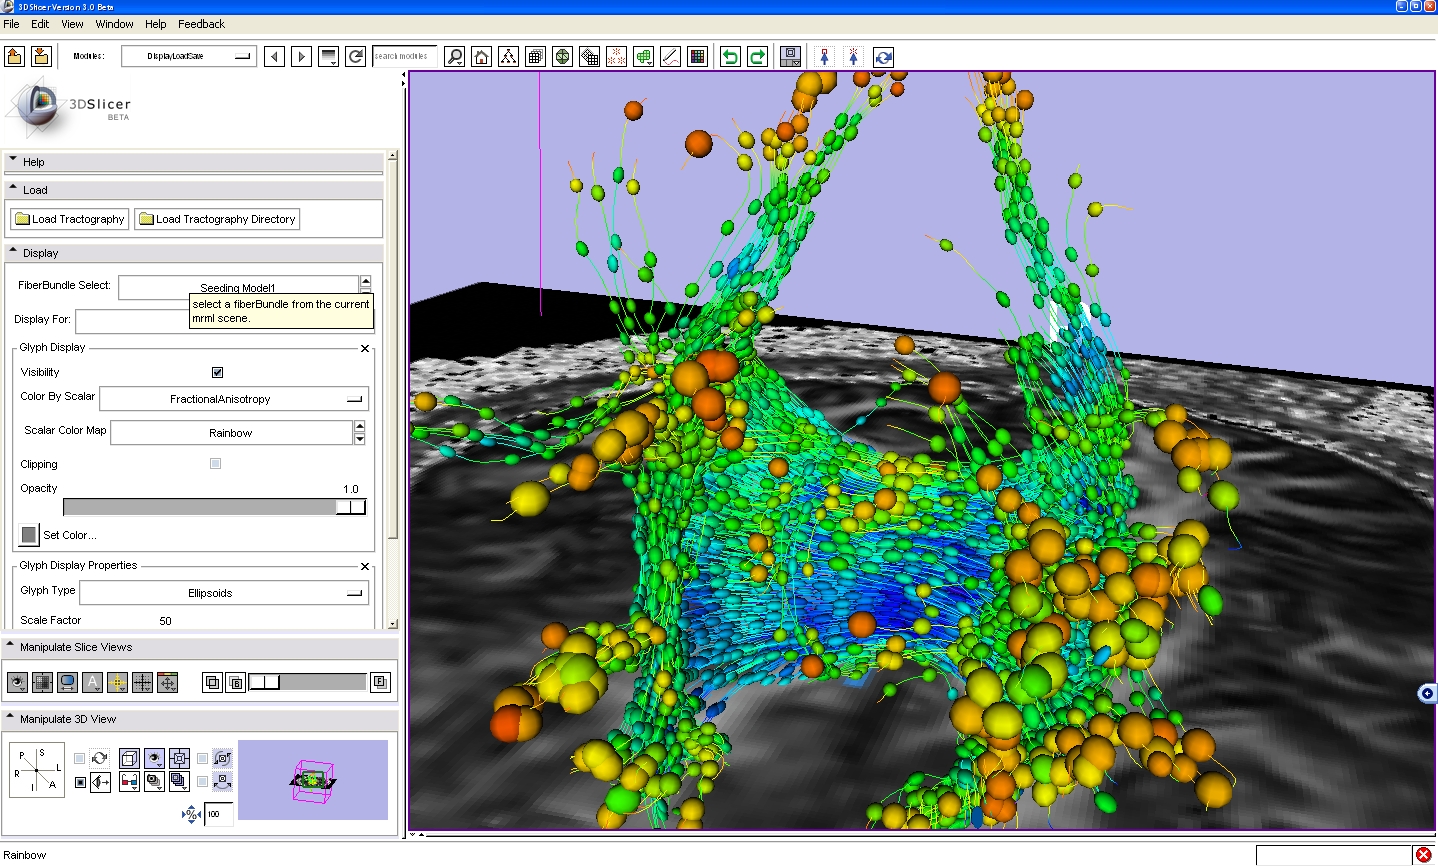Click the 3D cube icon in 3D View
Viewport: 1438px width, 866px height.
[129, 758]
